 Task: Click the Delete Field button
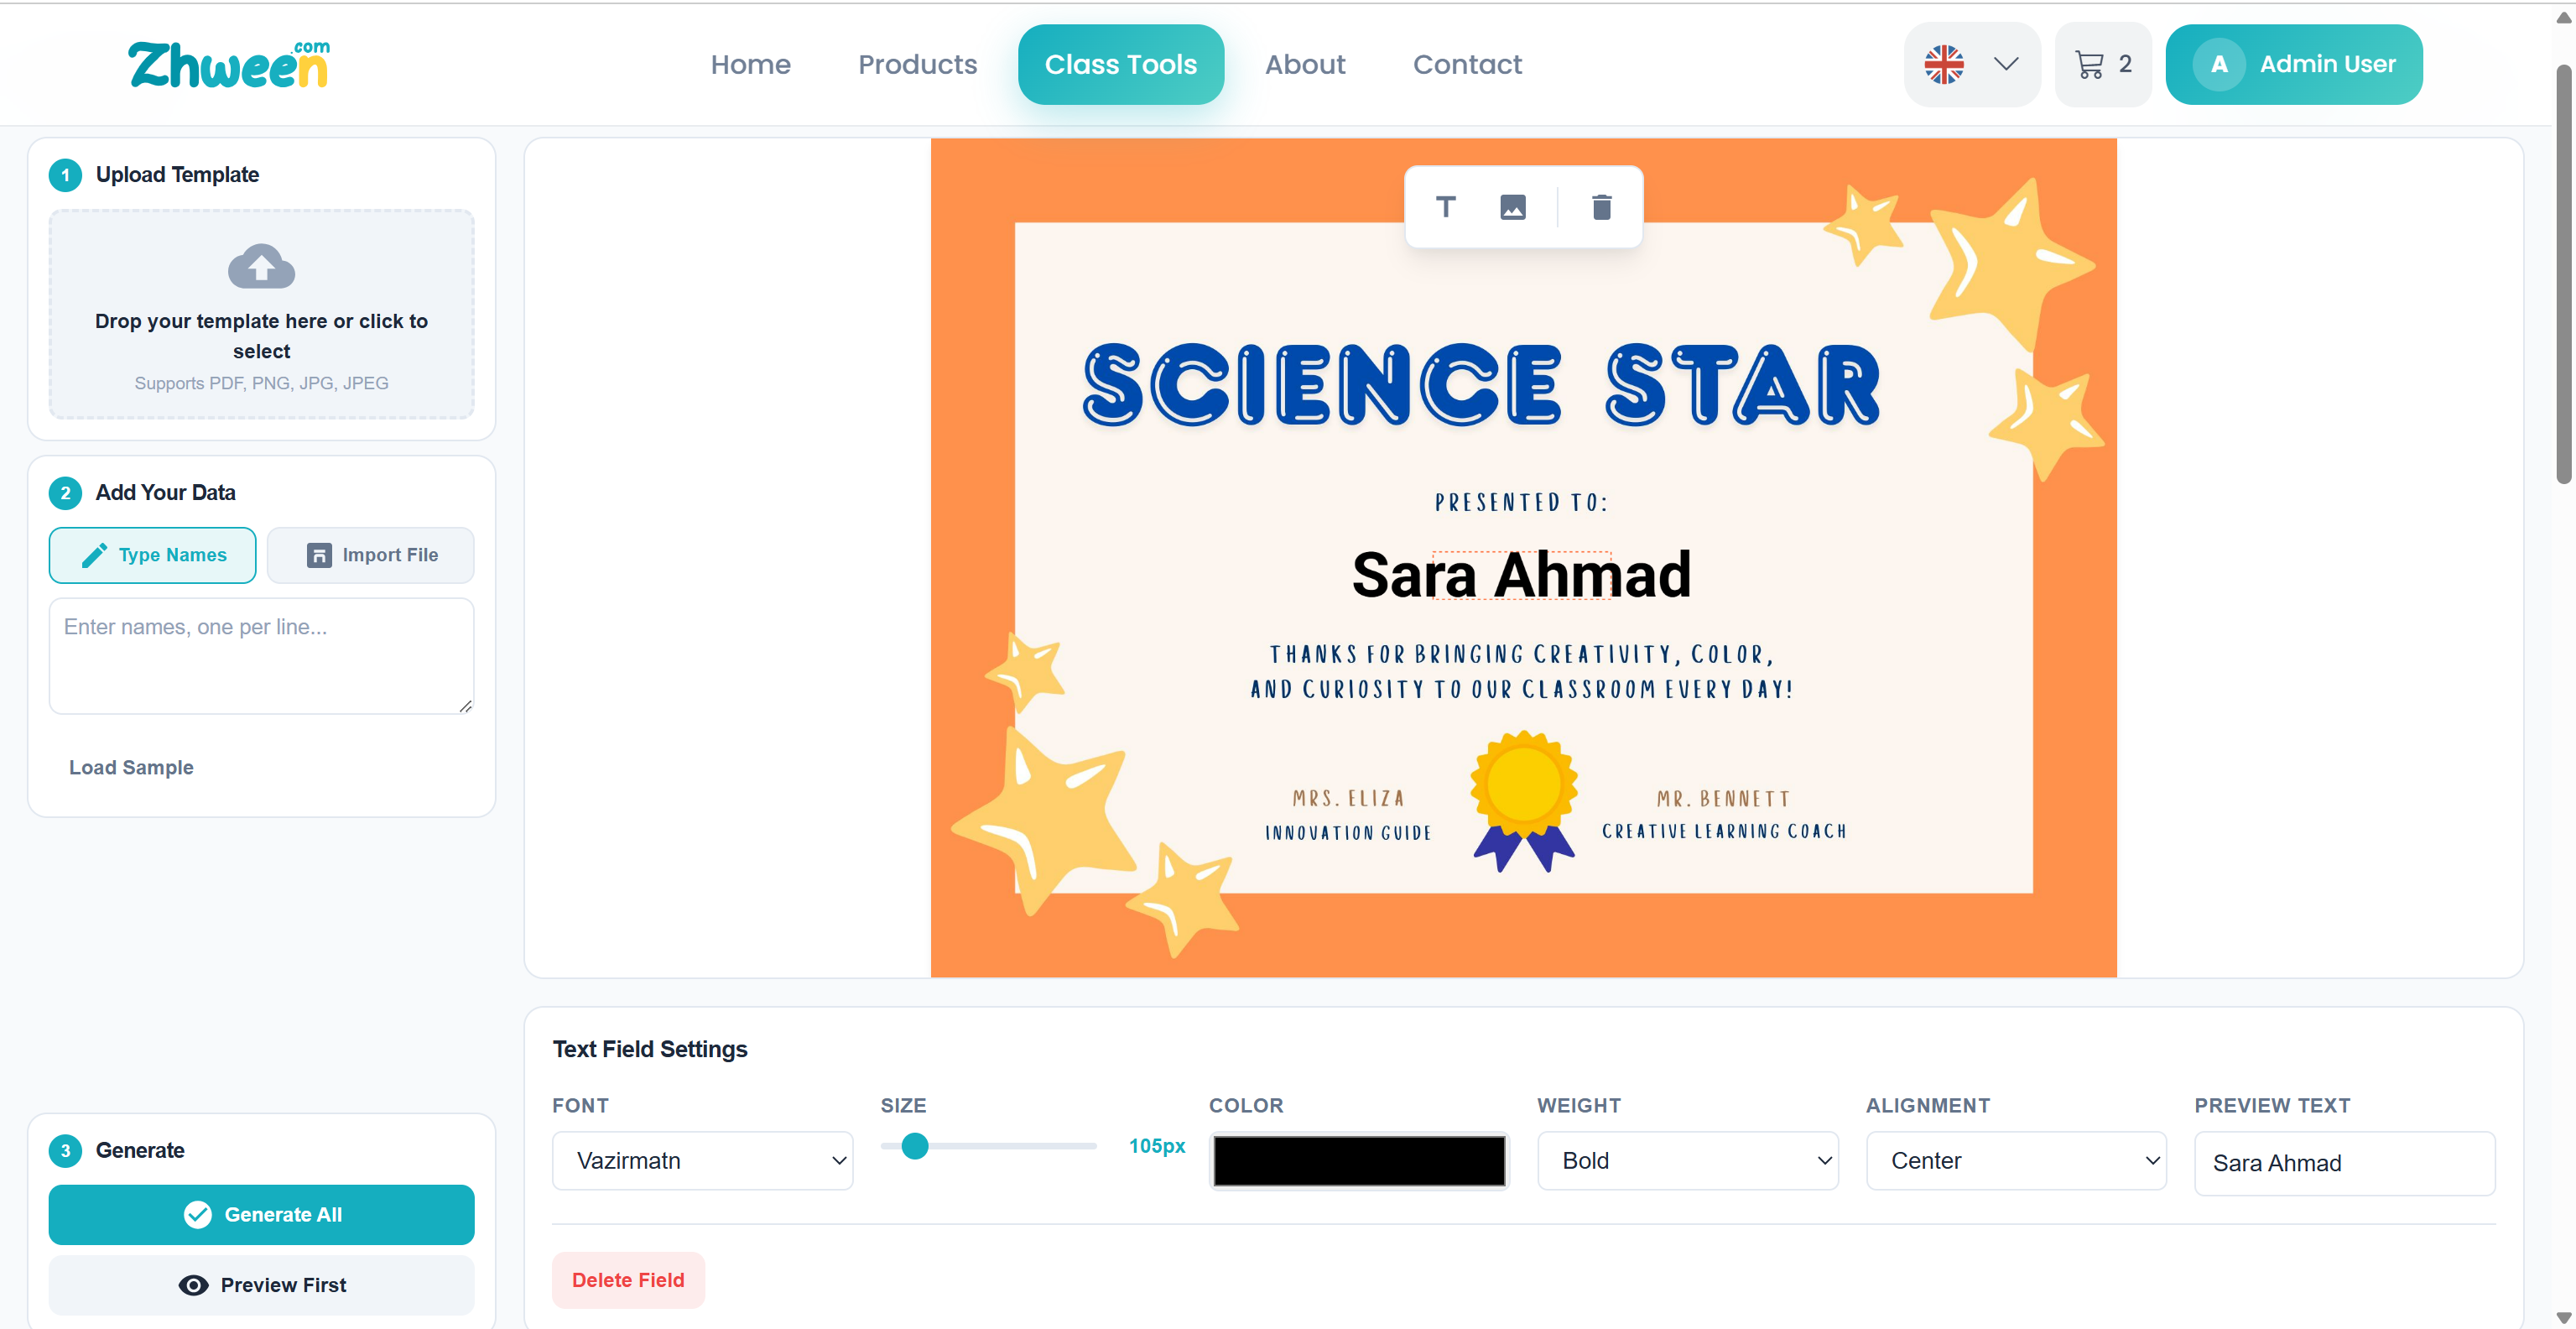[x=628, y=1280]
